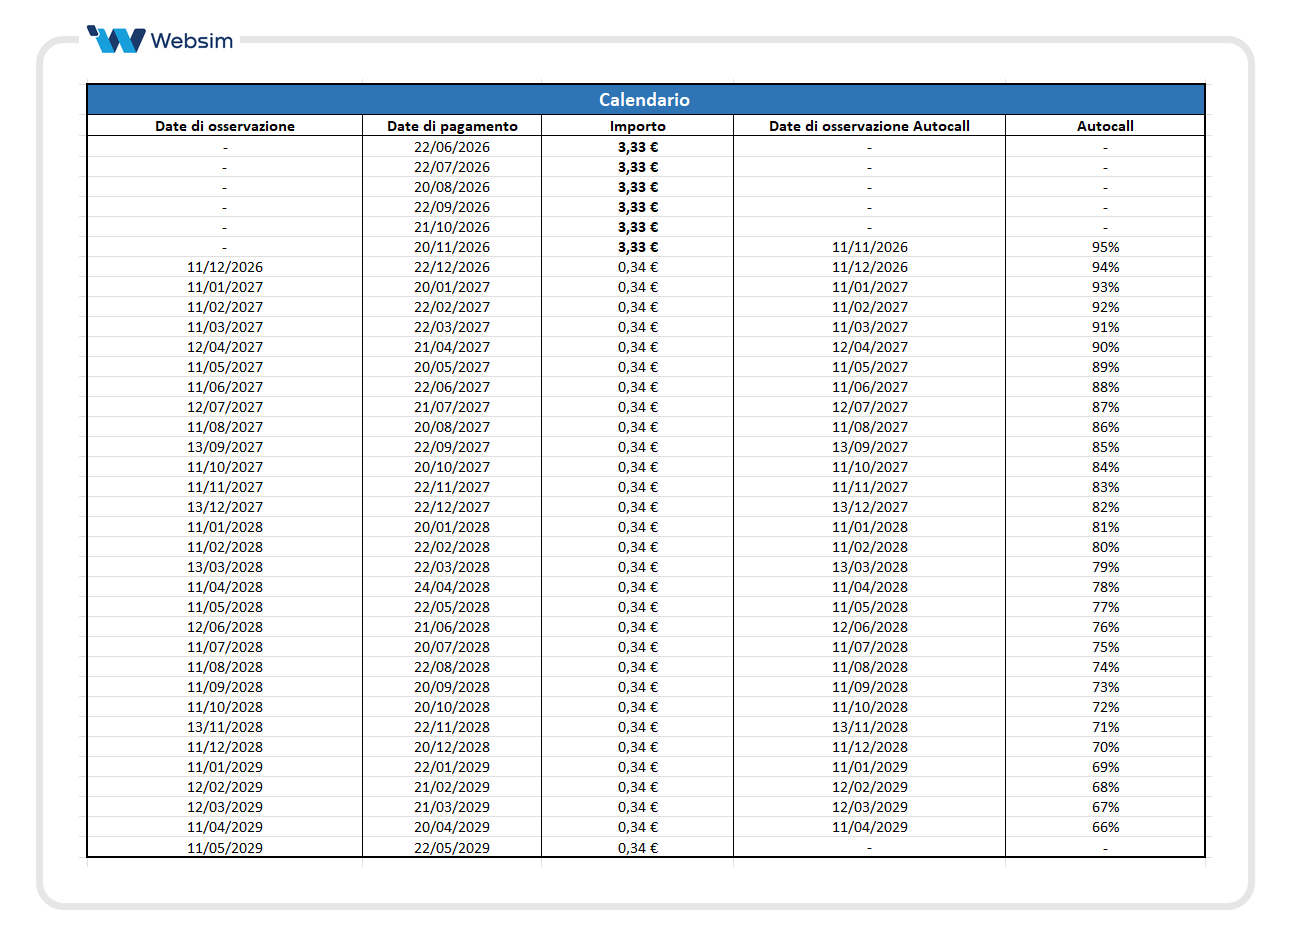Select payment date 22/02/2027
Screen dimensions: 1291x946
(x=452, y=307)
